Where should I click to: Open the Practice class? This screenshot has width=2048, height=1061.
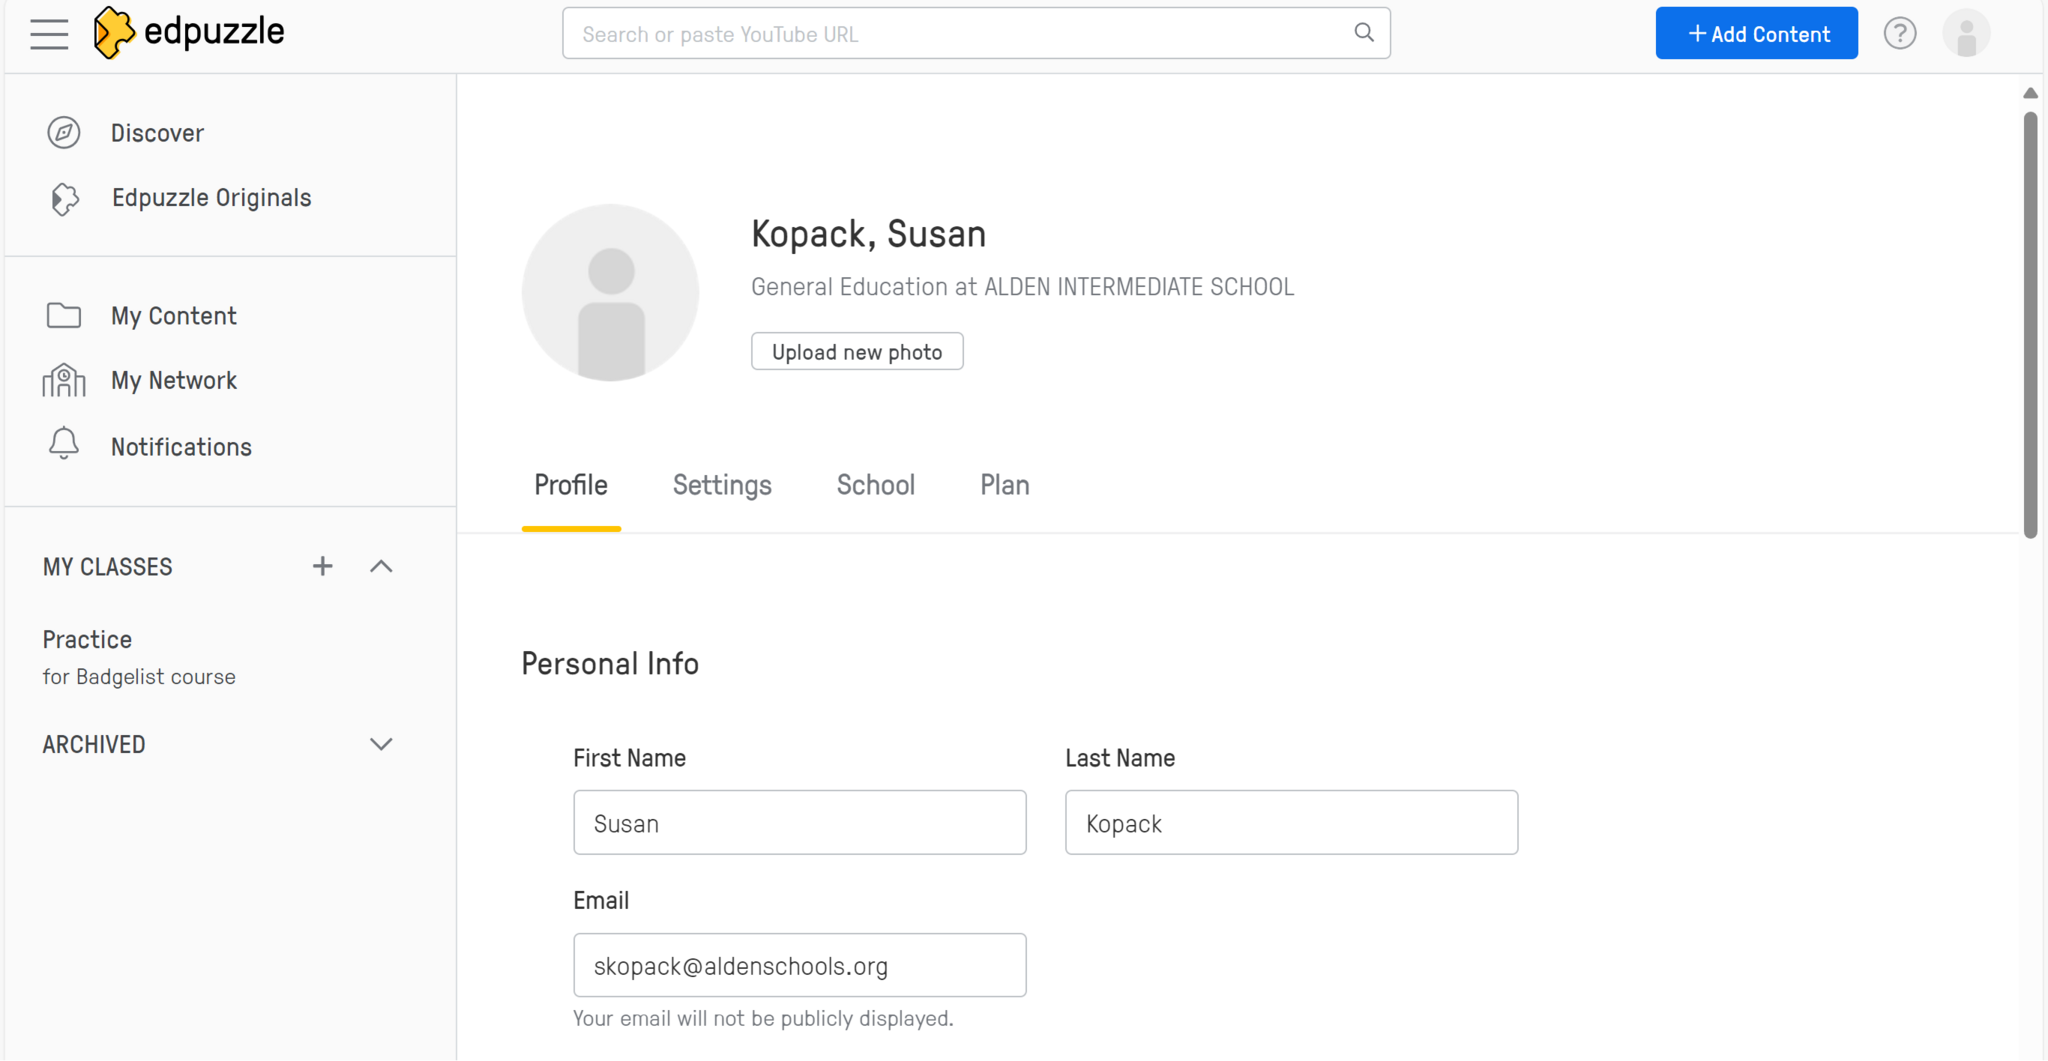pos(88,640)
